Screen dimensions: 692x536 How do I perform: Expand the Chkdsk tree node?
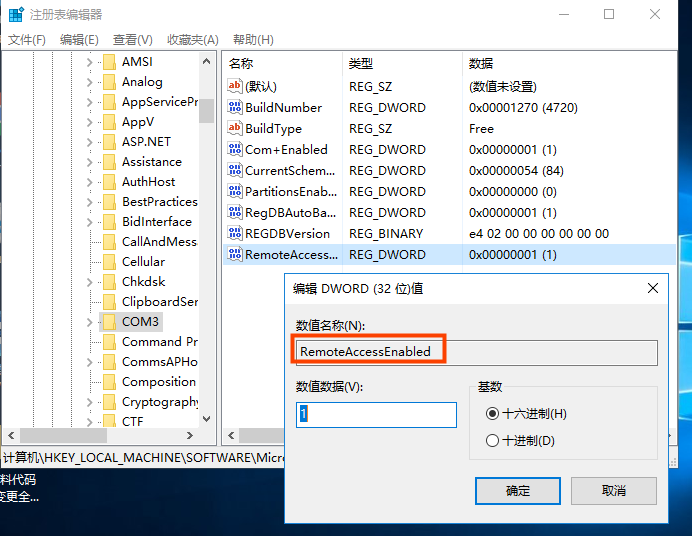[x=89, y=282]
